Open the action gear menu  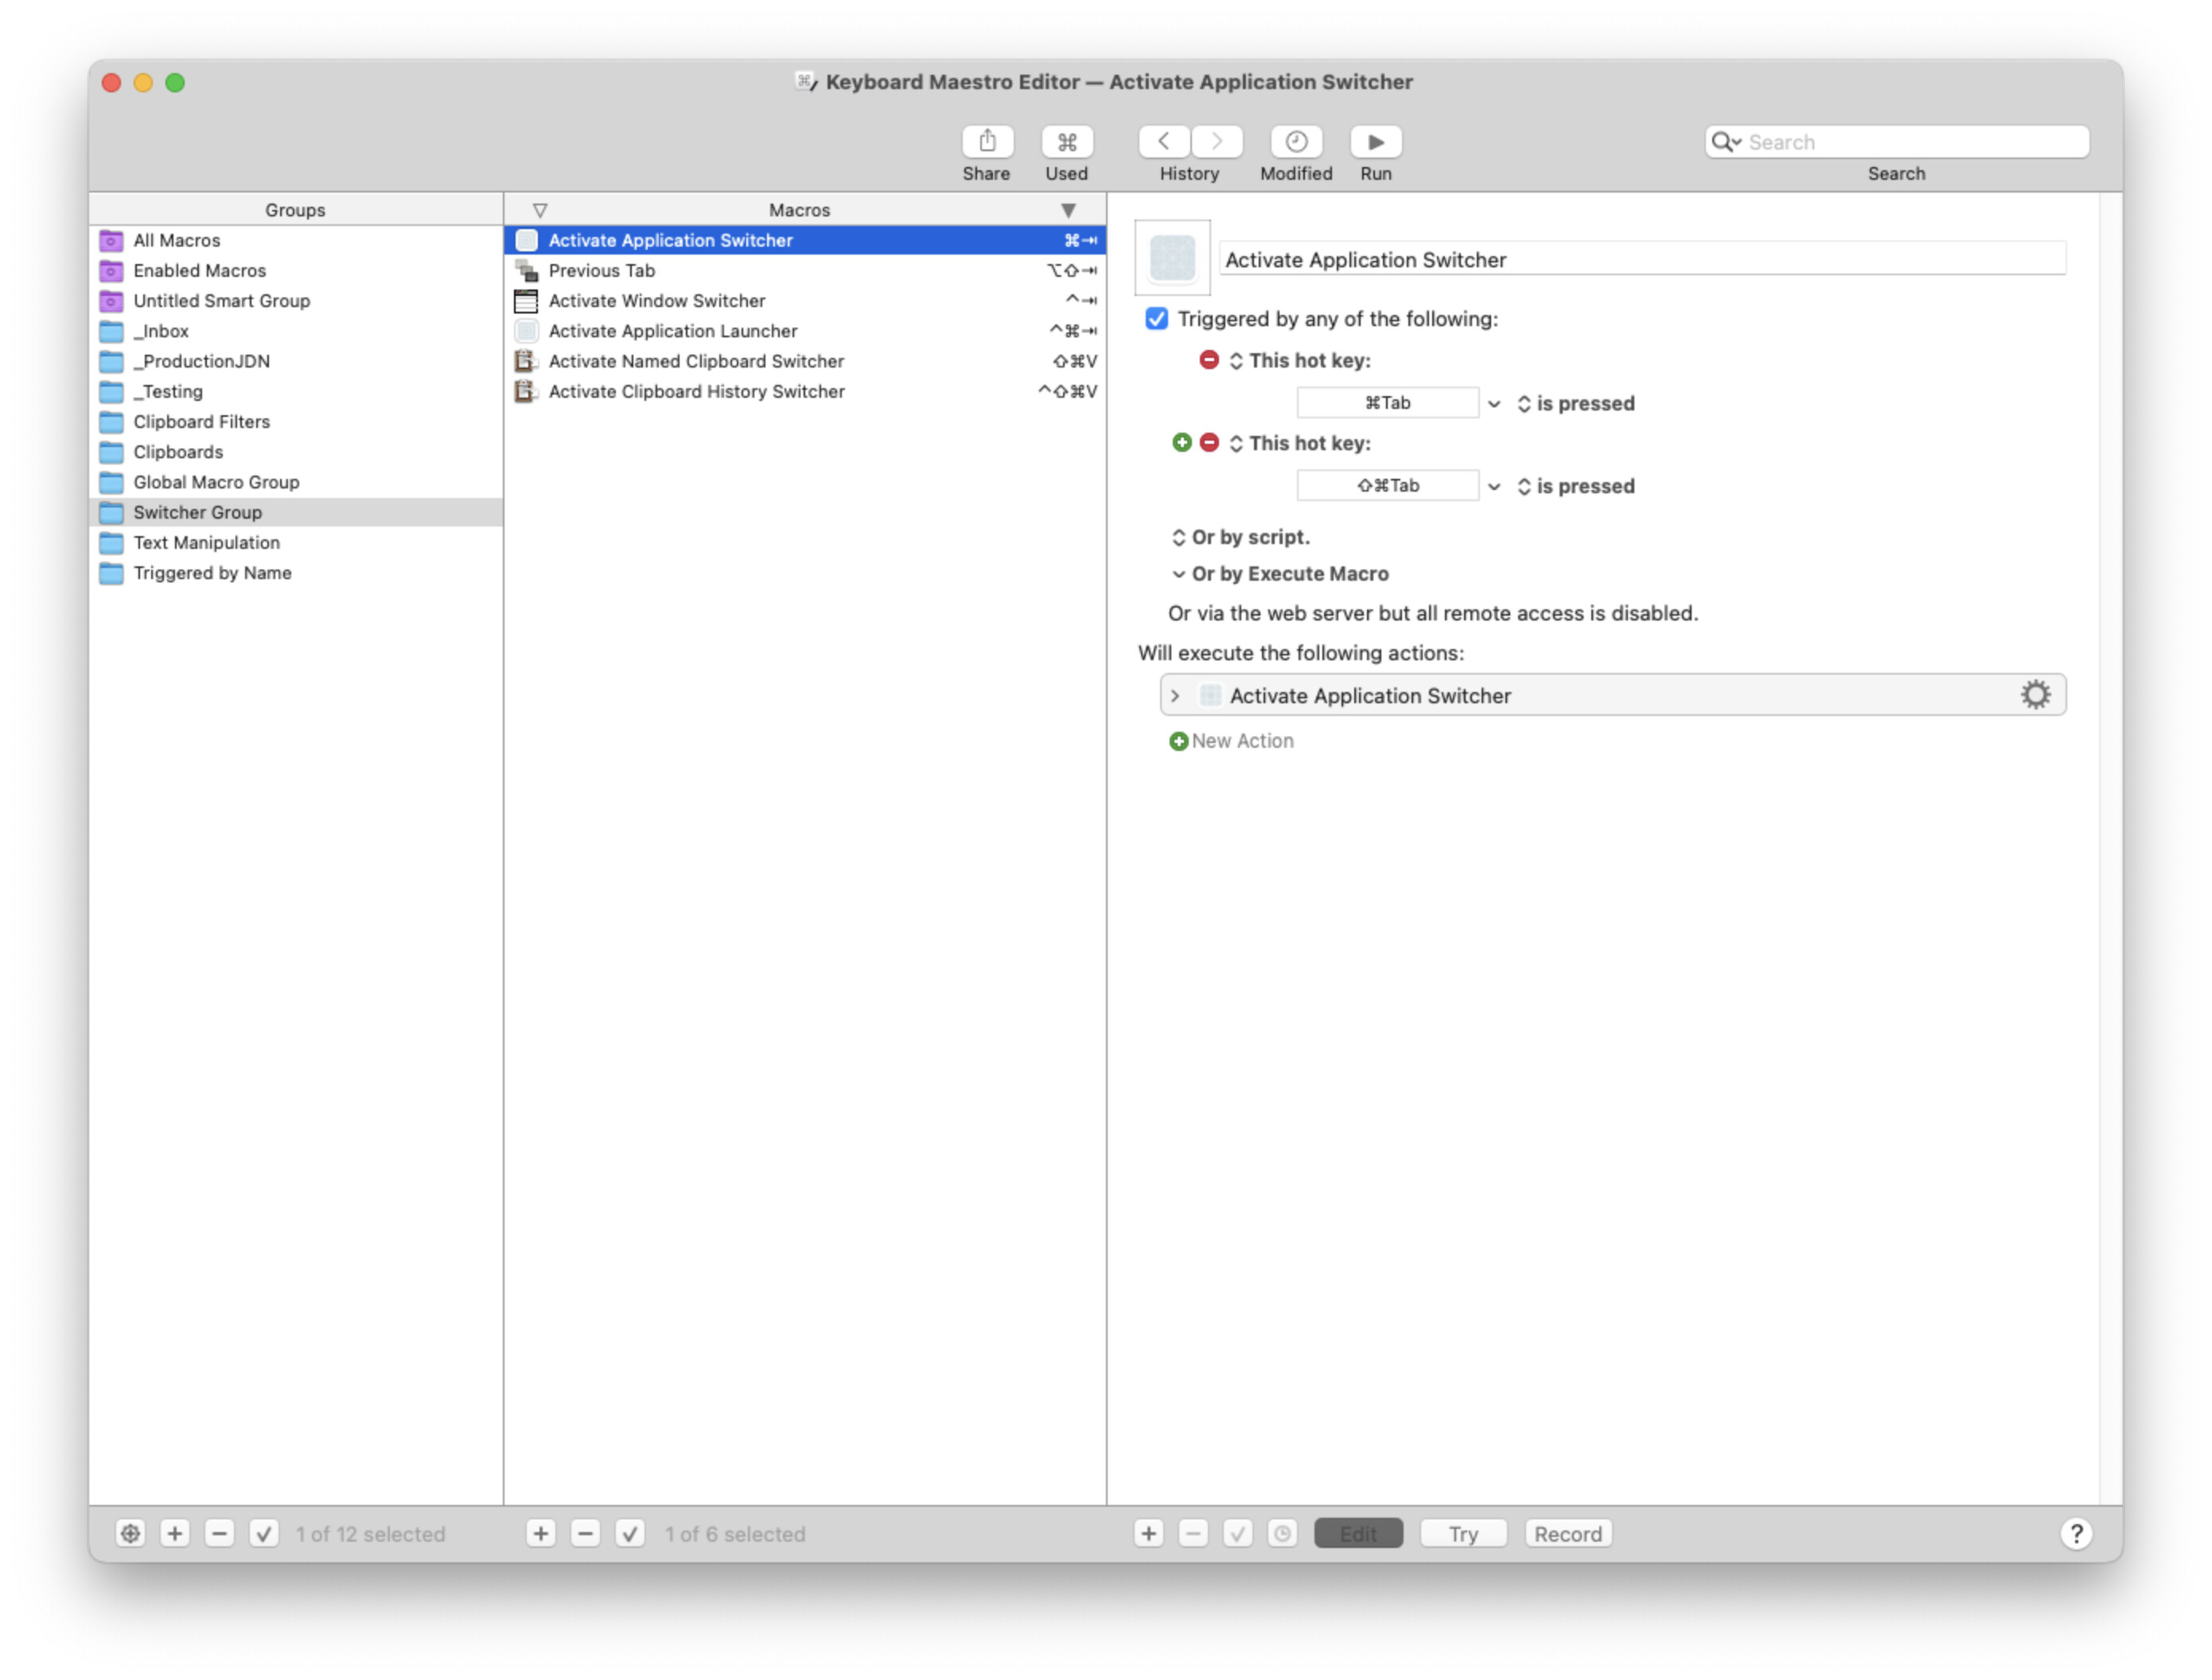2035,695
